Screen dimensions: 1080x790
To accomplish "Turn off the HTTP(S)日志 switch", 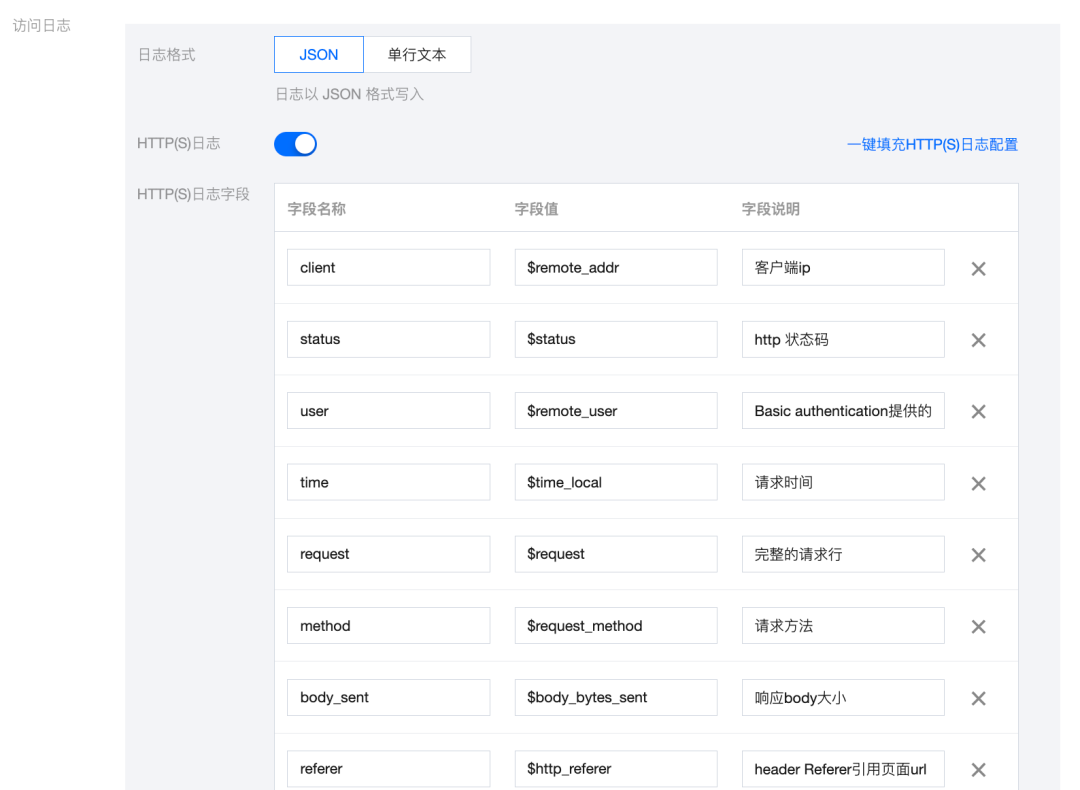I will pyautogui.click(x=295, y=144).
